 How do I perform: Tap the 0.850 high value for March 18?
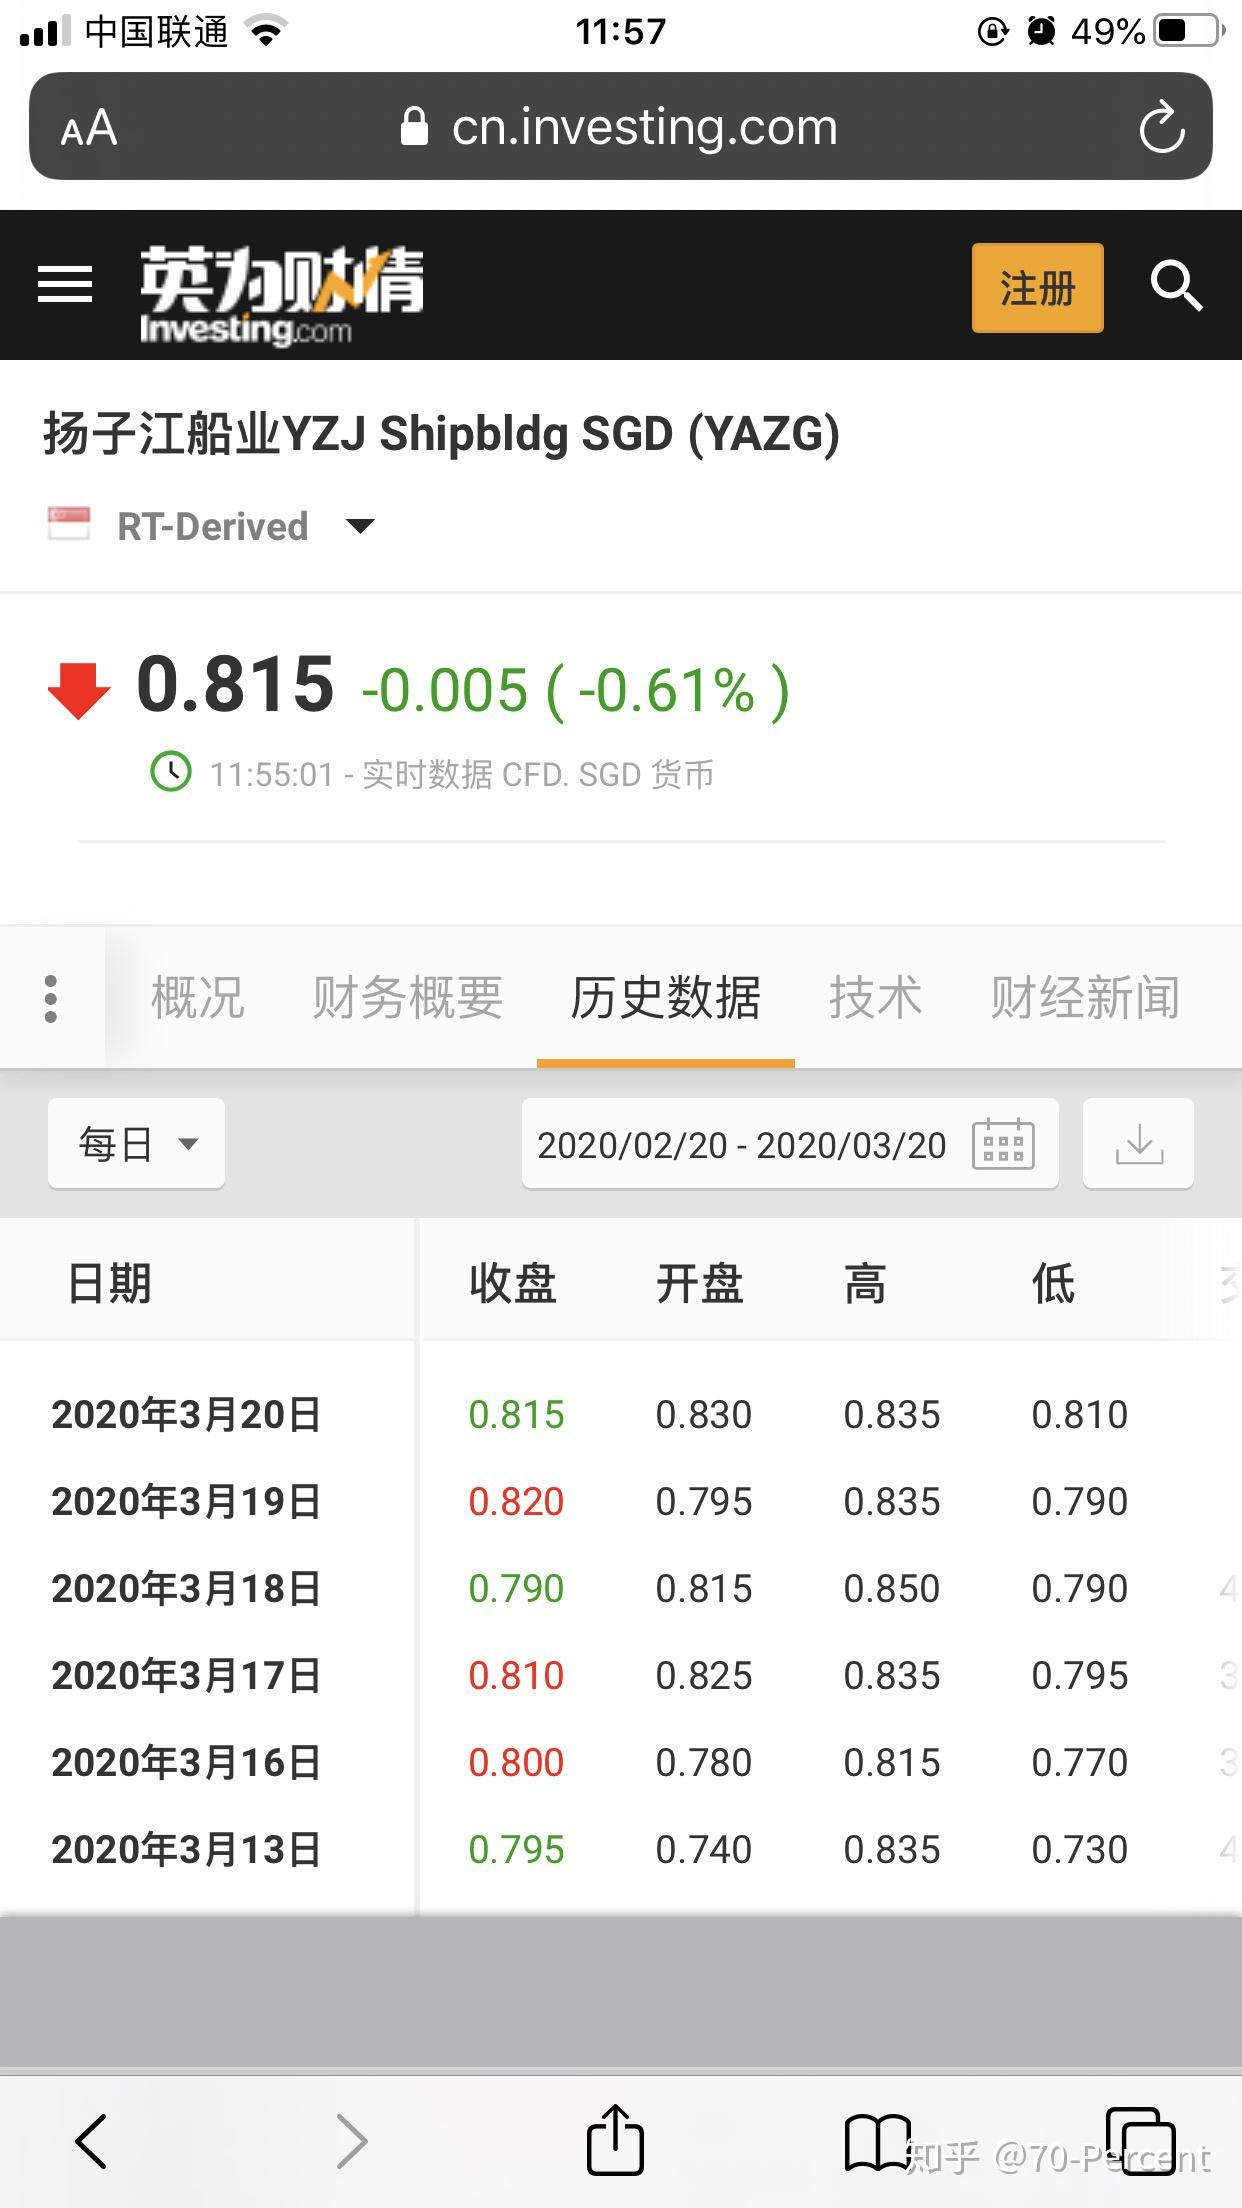[x=892, y=1588]
